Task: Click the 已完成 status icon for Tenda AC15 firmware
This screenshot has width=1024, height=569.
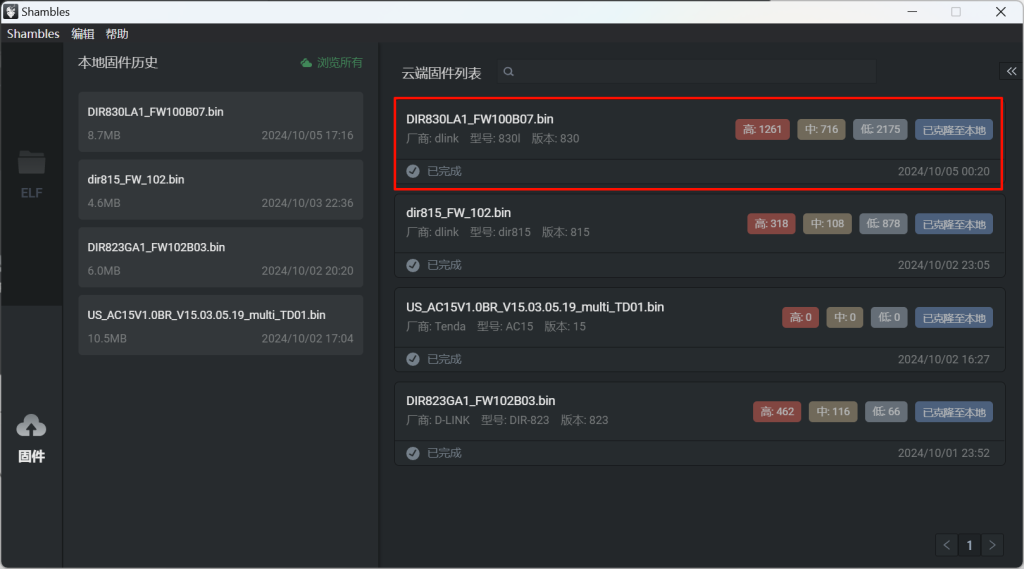Action: click(x=413, y=359)
